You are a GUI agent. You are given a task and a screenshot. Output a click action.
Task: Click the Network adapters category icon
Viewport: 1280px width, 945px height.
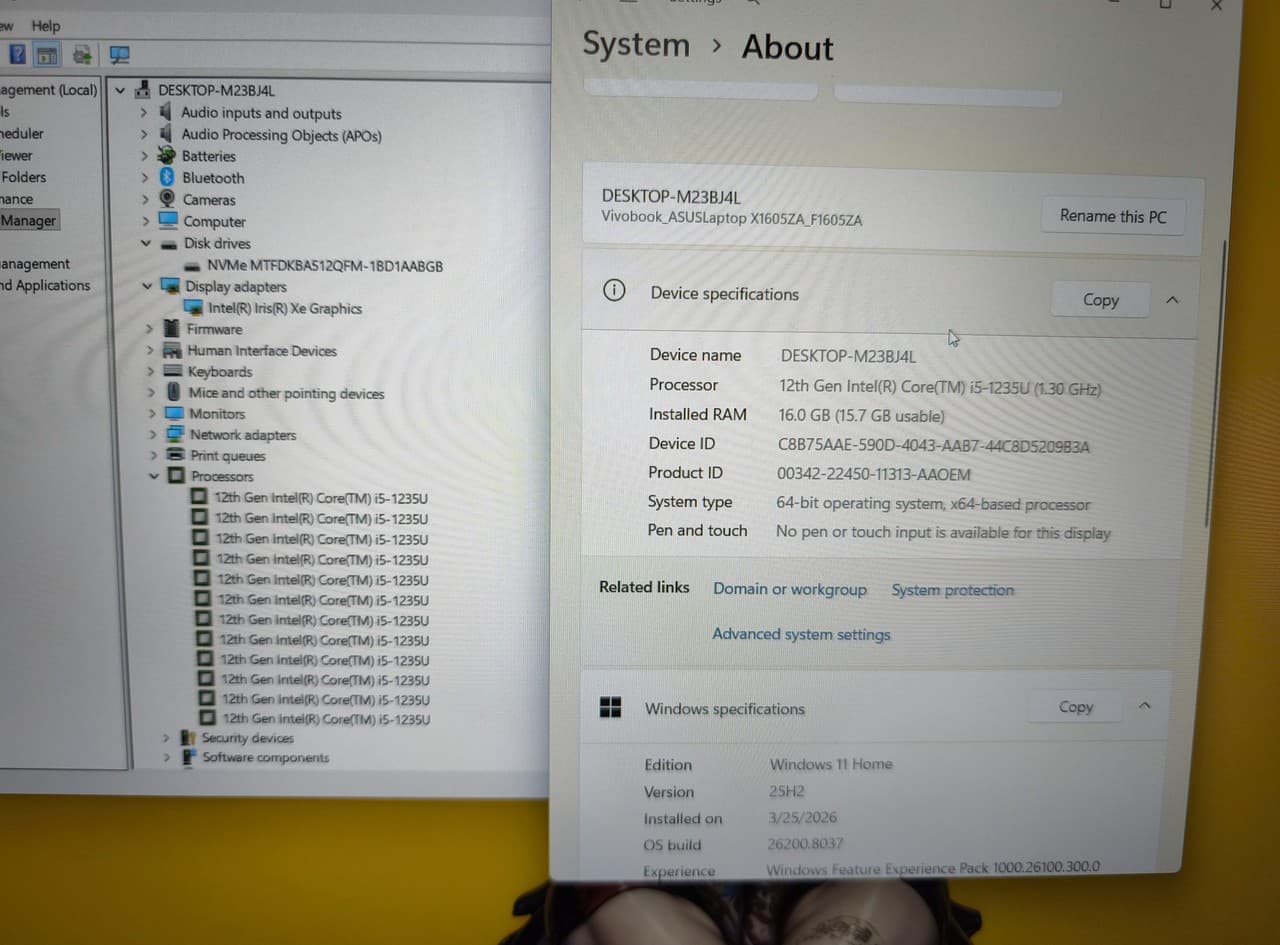[175, 434]
